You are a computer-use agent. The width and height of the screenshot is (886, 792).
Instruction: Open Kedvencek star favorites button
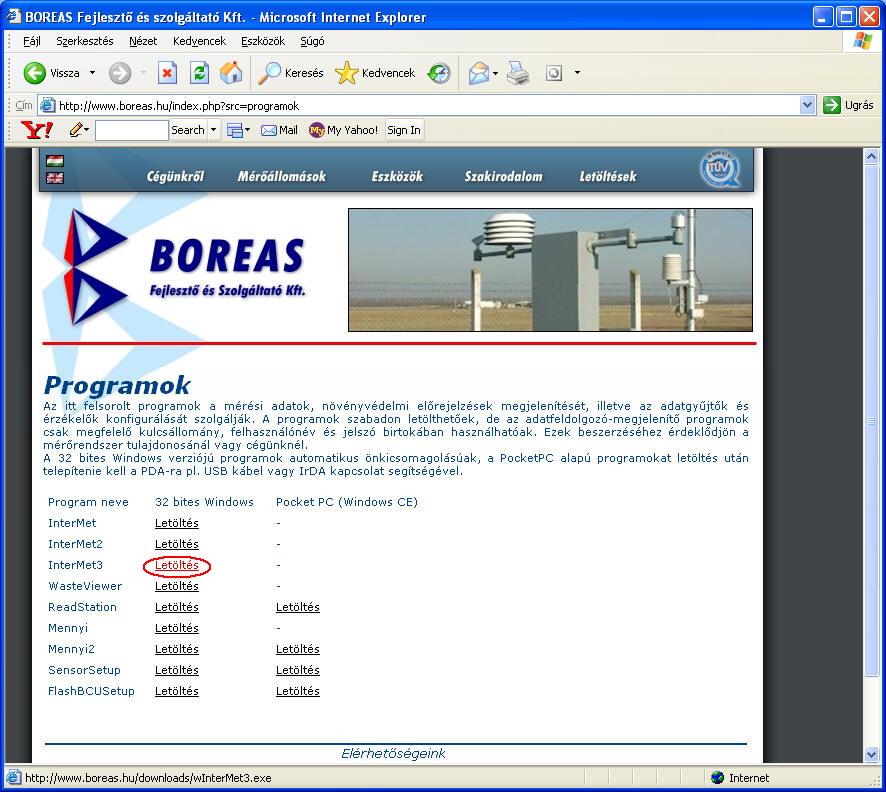pyautogui.click(x=375, y=73)
